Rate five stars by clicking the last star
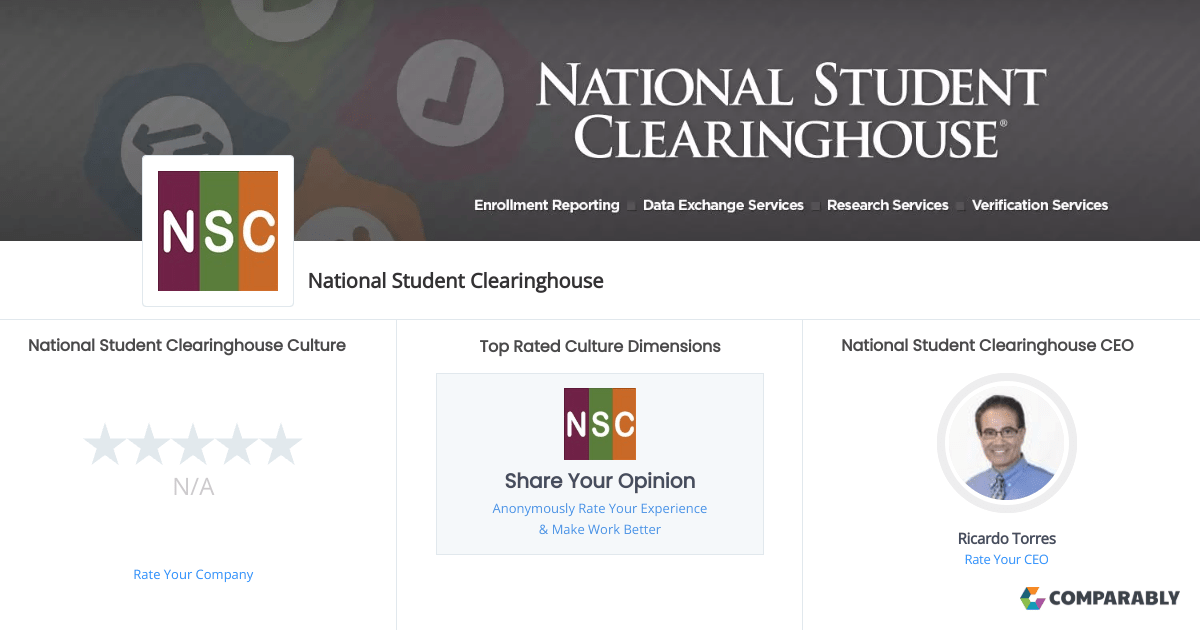 tap(281, 444)
